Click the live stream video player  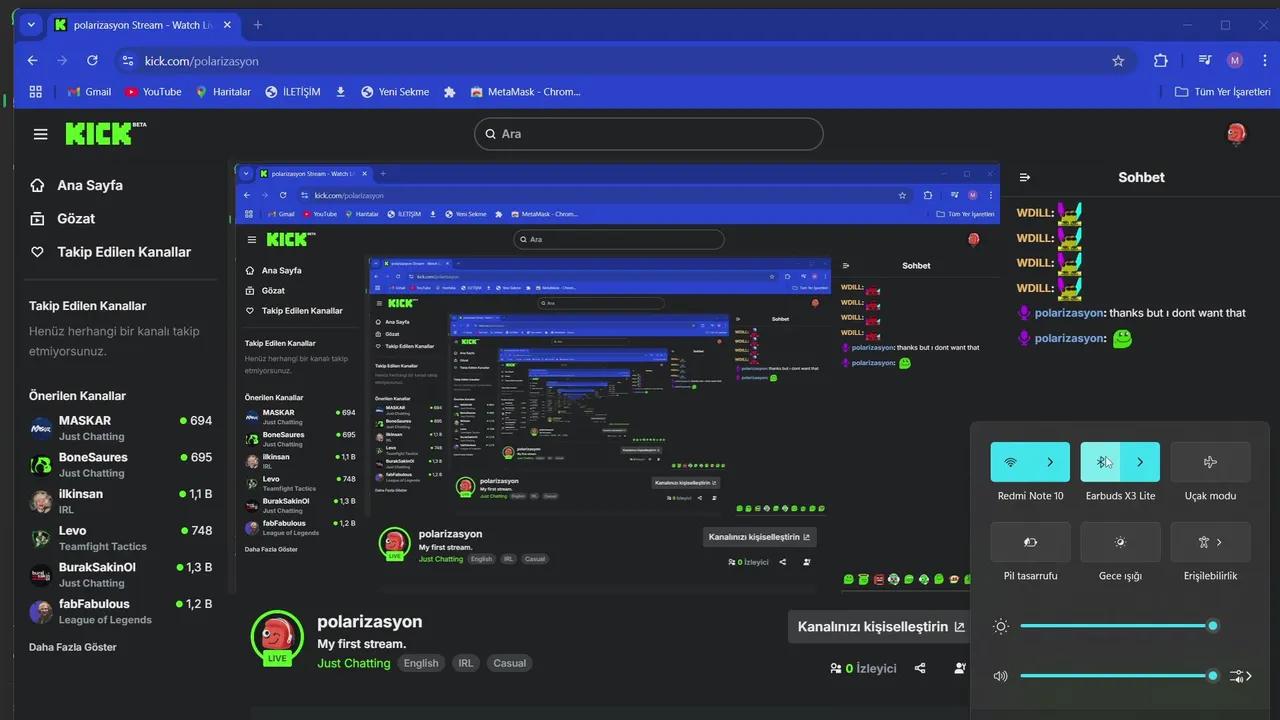[x=617, y=379]
